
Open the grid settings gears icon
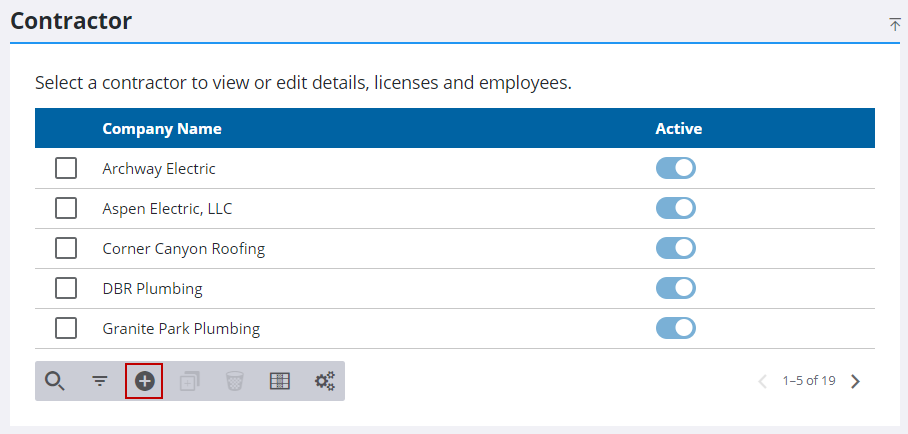[325, 381]
